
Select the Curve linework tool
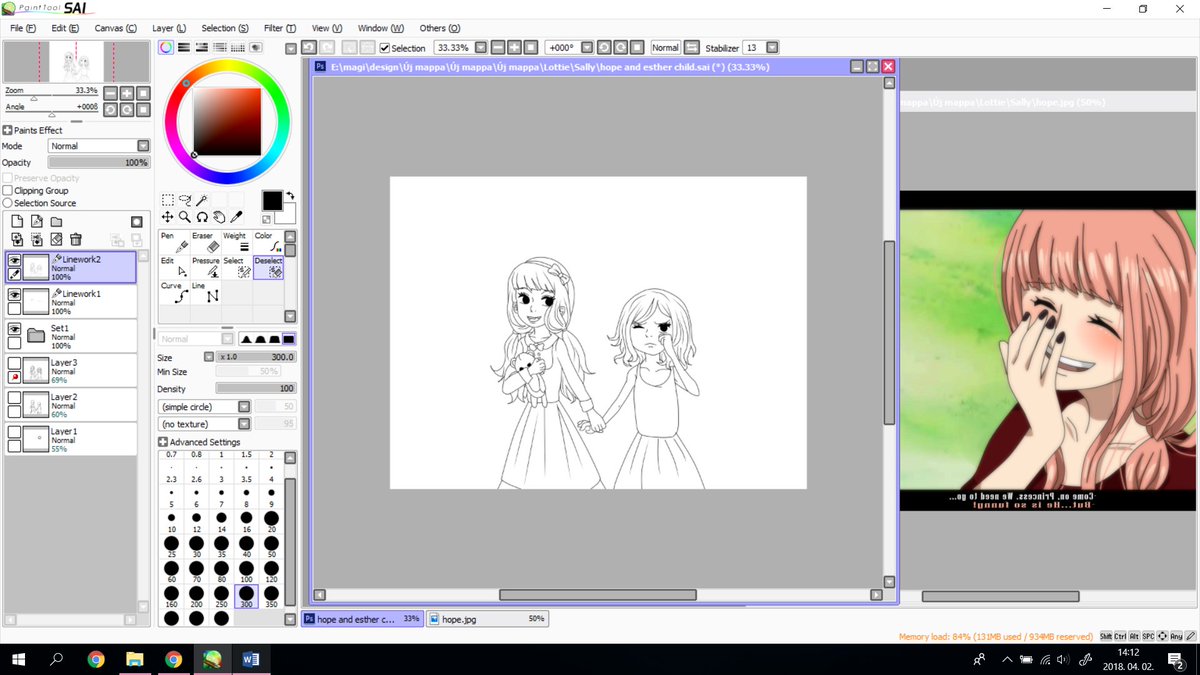coord(175,292)
